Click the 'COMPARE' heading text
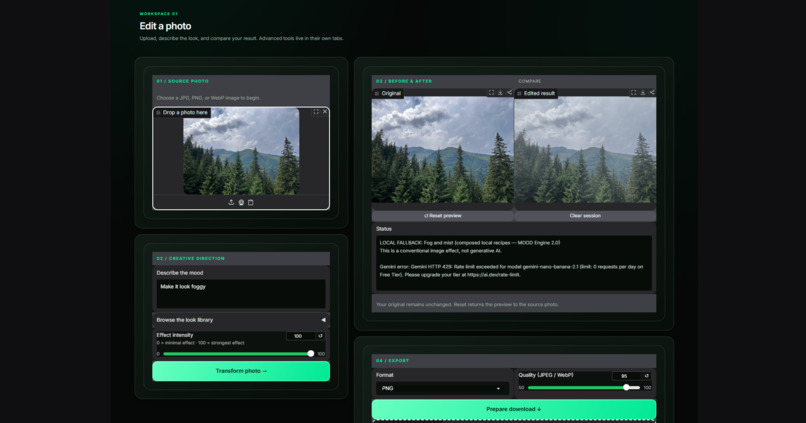Image resolution: width=806 pixels, height=423 pixels. click(x=529, y=81)
